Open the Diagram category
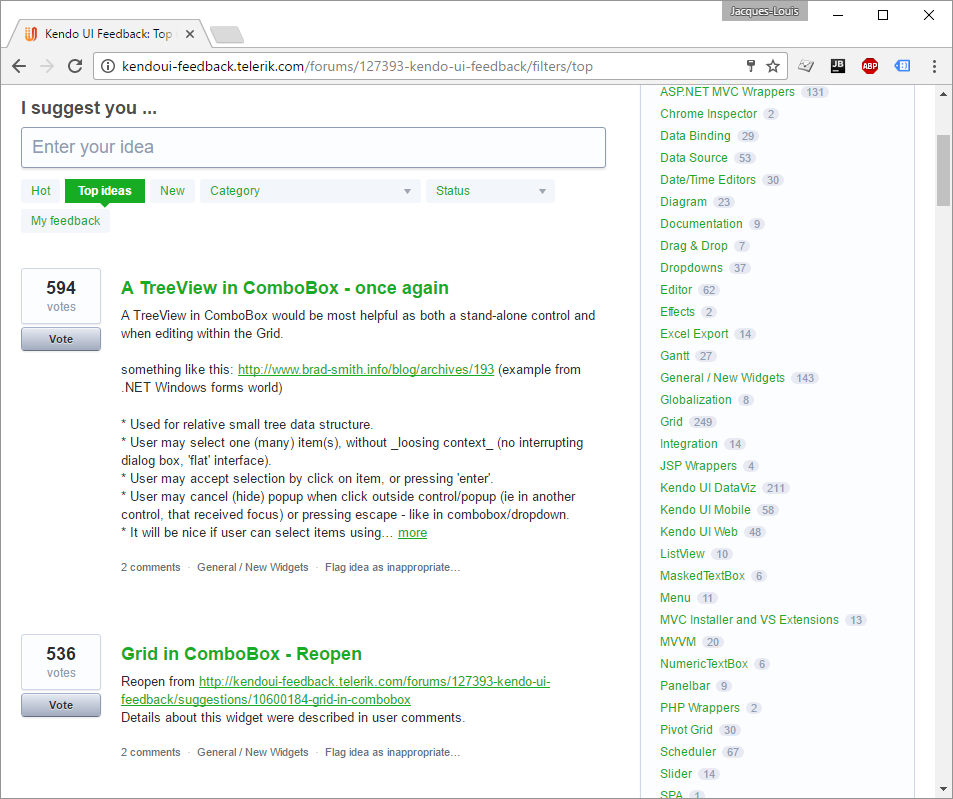The height and width of the screenshot is (799, 953). pos(683,202)
